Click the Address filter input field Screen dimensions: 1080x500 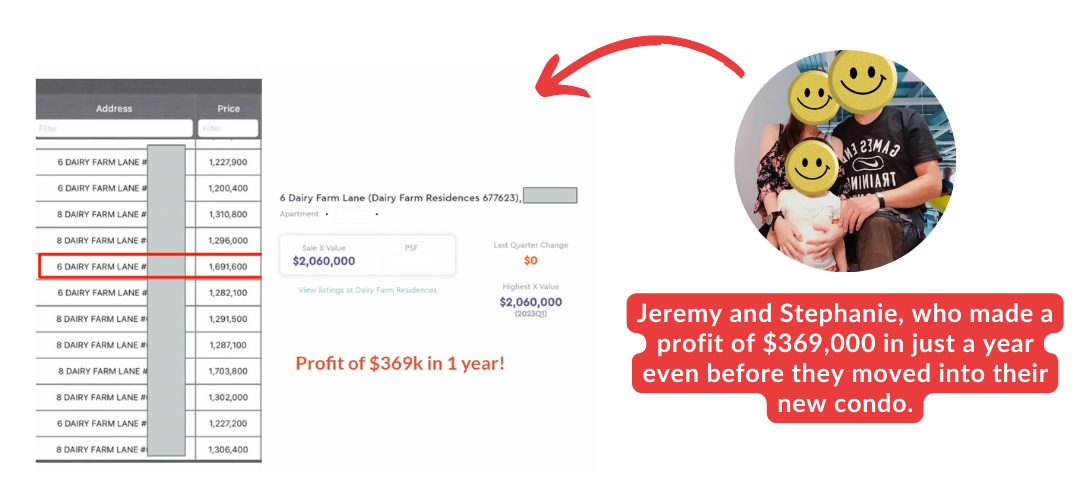pyautogui.click(x=114, y=128)
